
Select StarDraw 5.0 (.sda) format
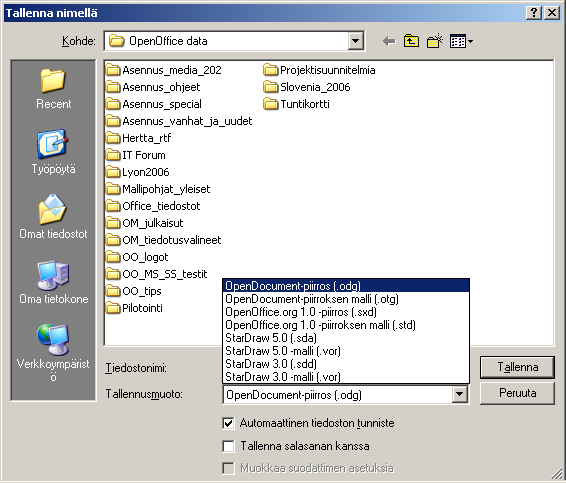click(x=346, y=338)
